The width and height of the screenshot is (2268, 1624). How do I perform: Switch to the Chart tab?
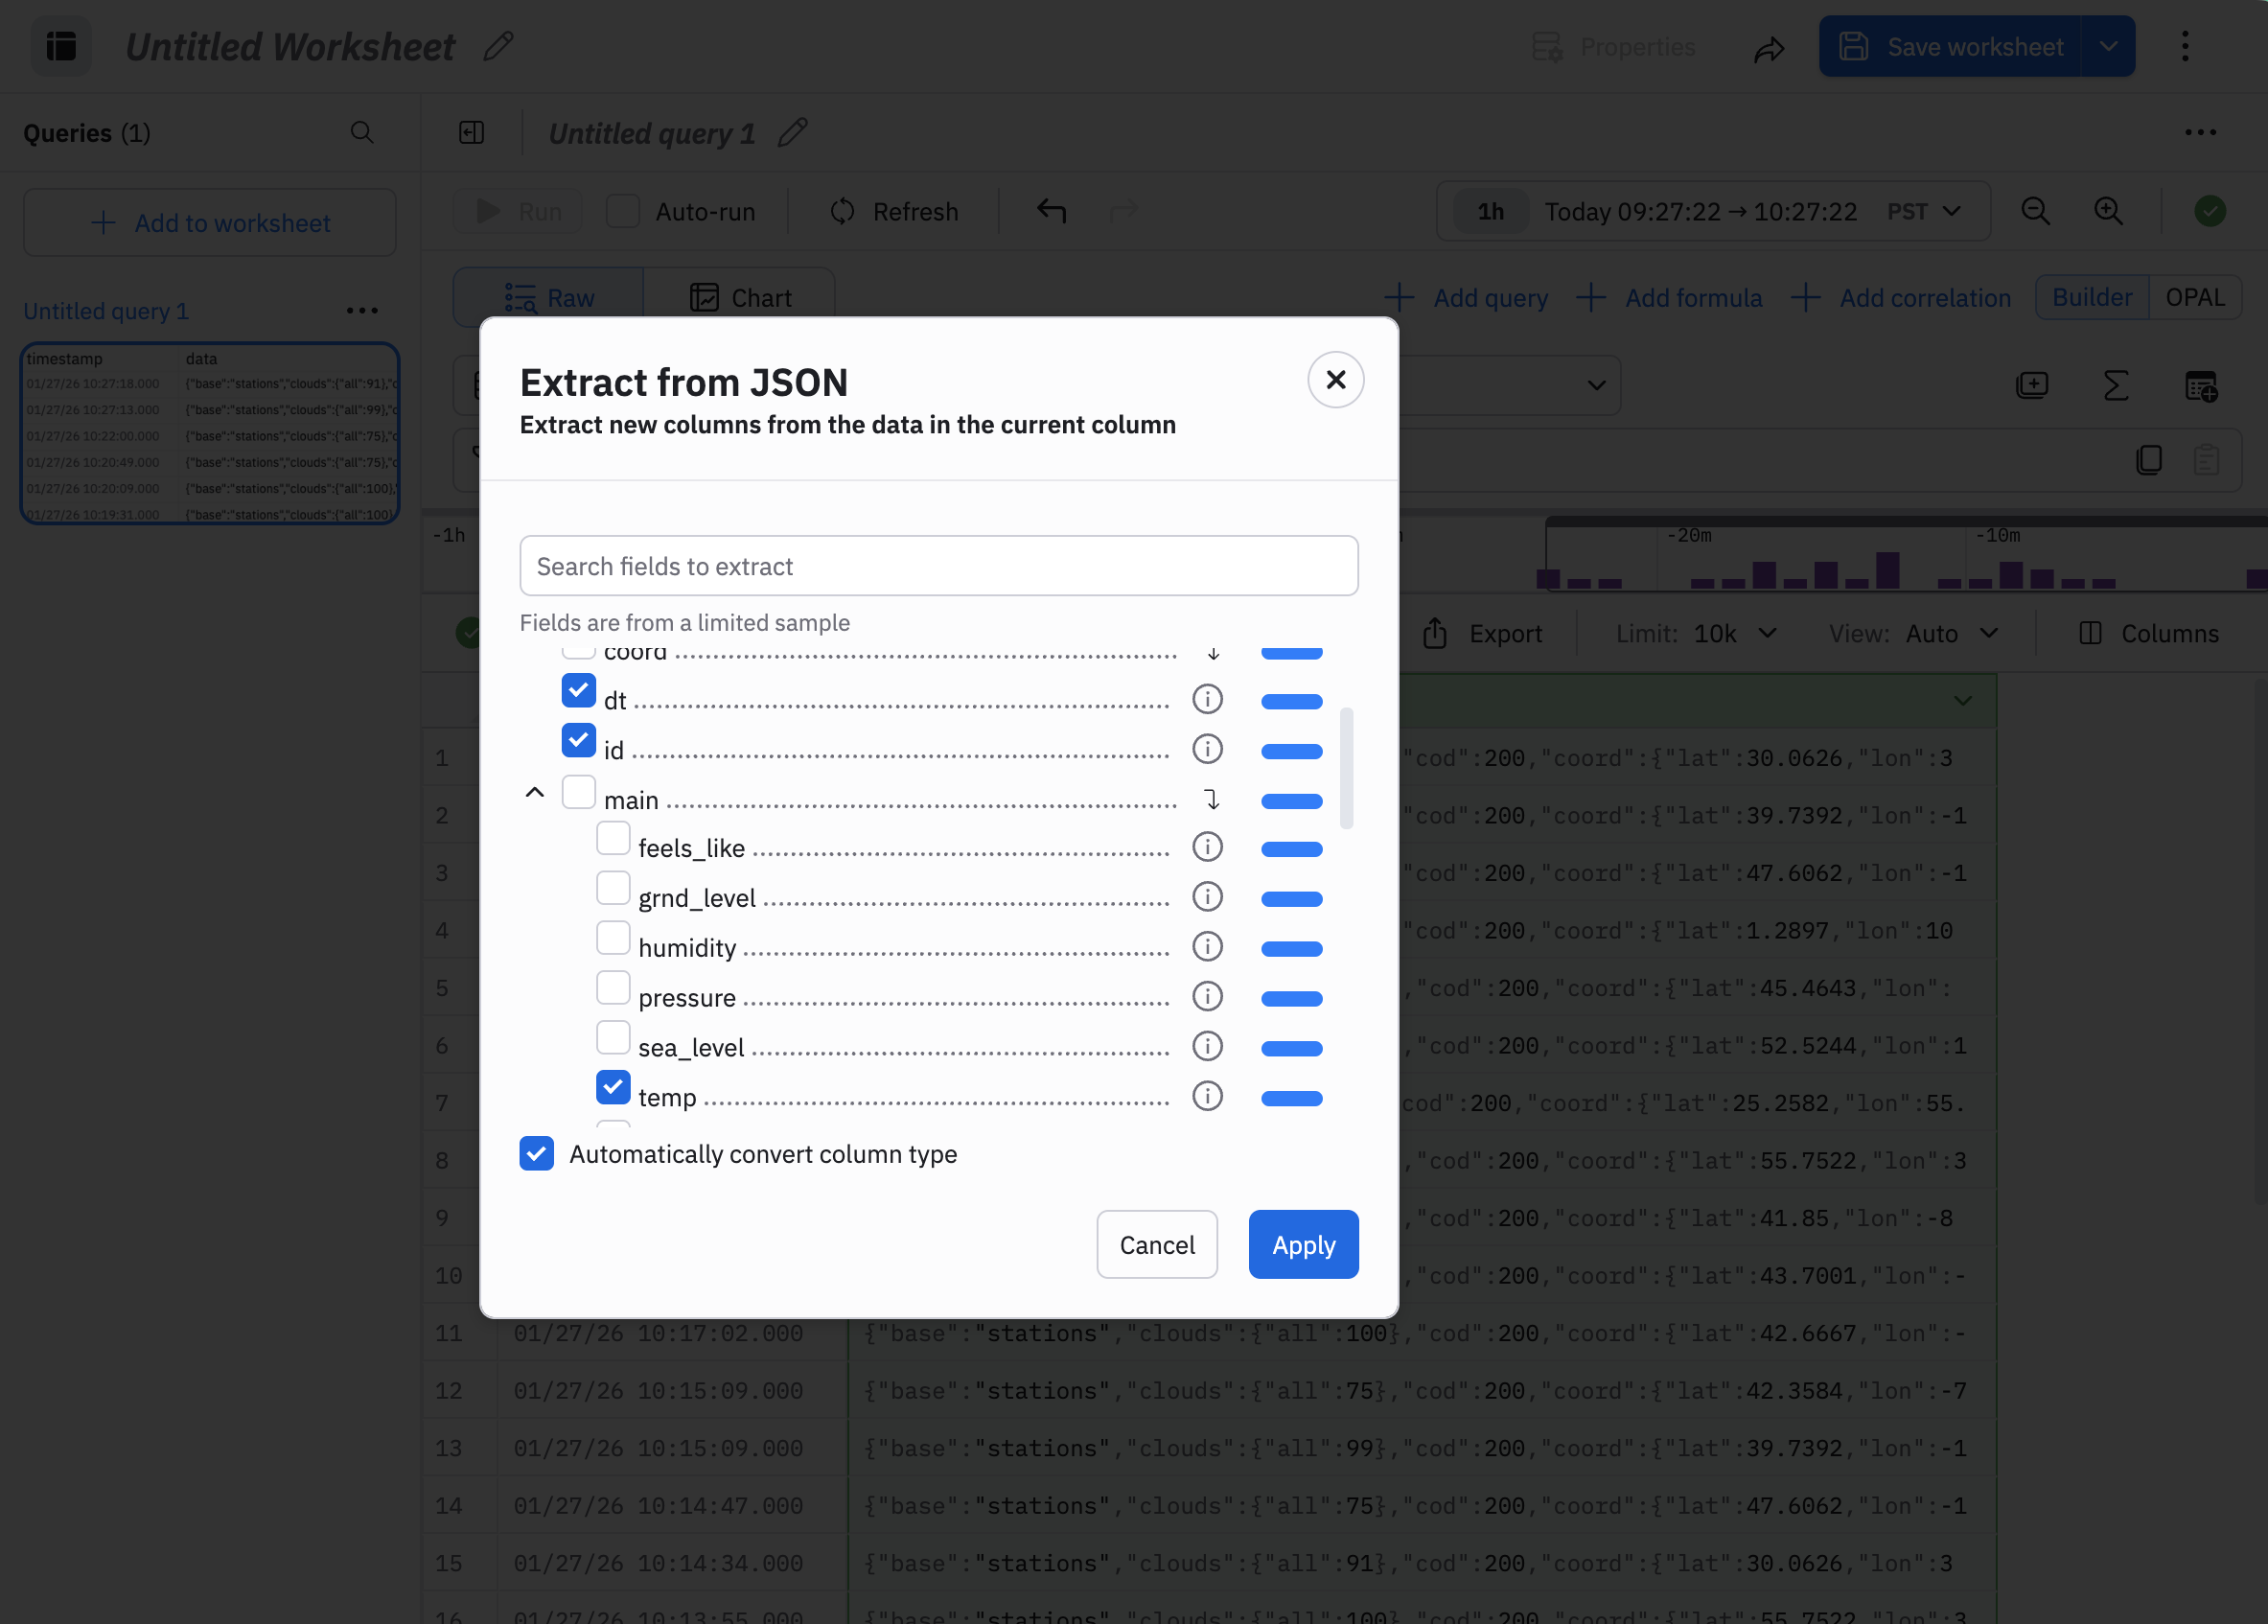tap(740, 298)
